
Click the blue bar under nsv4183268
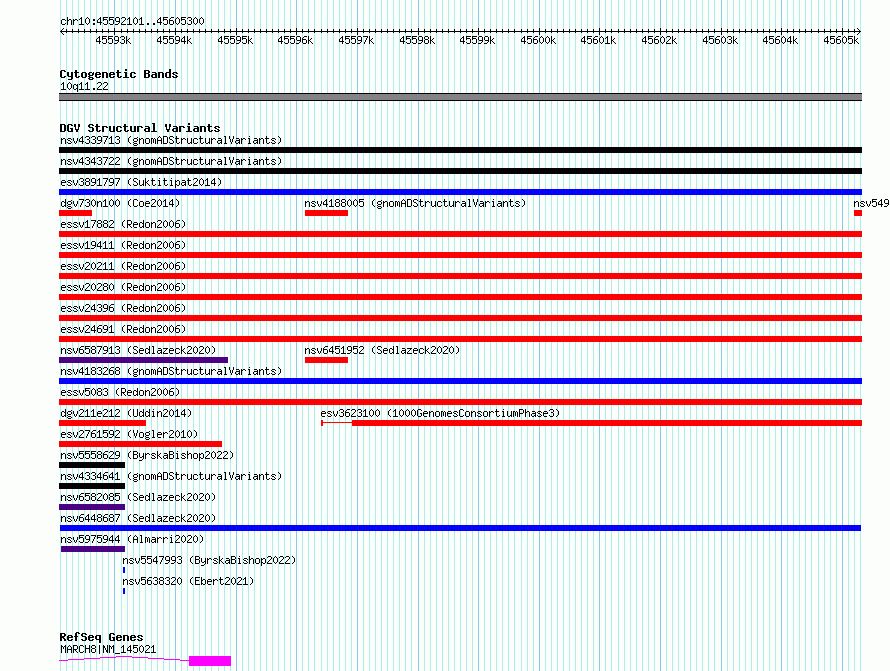(x=460, y=381)
